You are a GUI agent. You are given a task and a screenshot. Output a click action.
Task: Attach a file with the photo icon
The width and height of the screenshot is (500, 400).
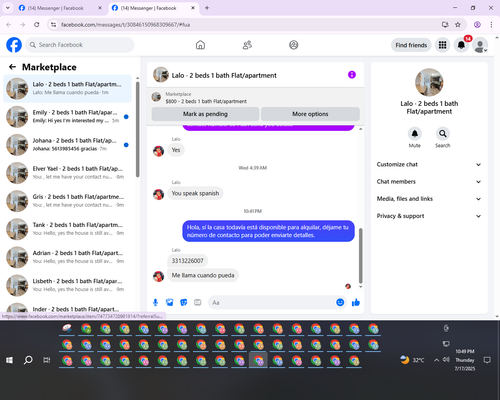coord(170,302)
